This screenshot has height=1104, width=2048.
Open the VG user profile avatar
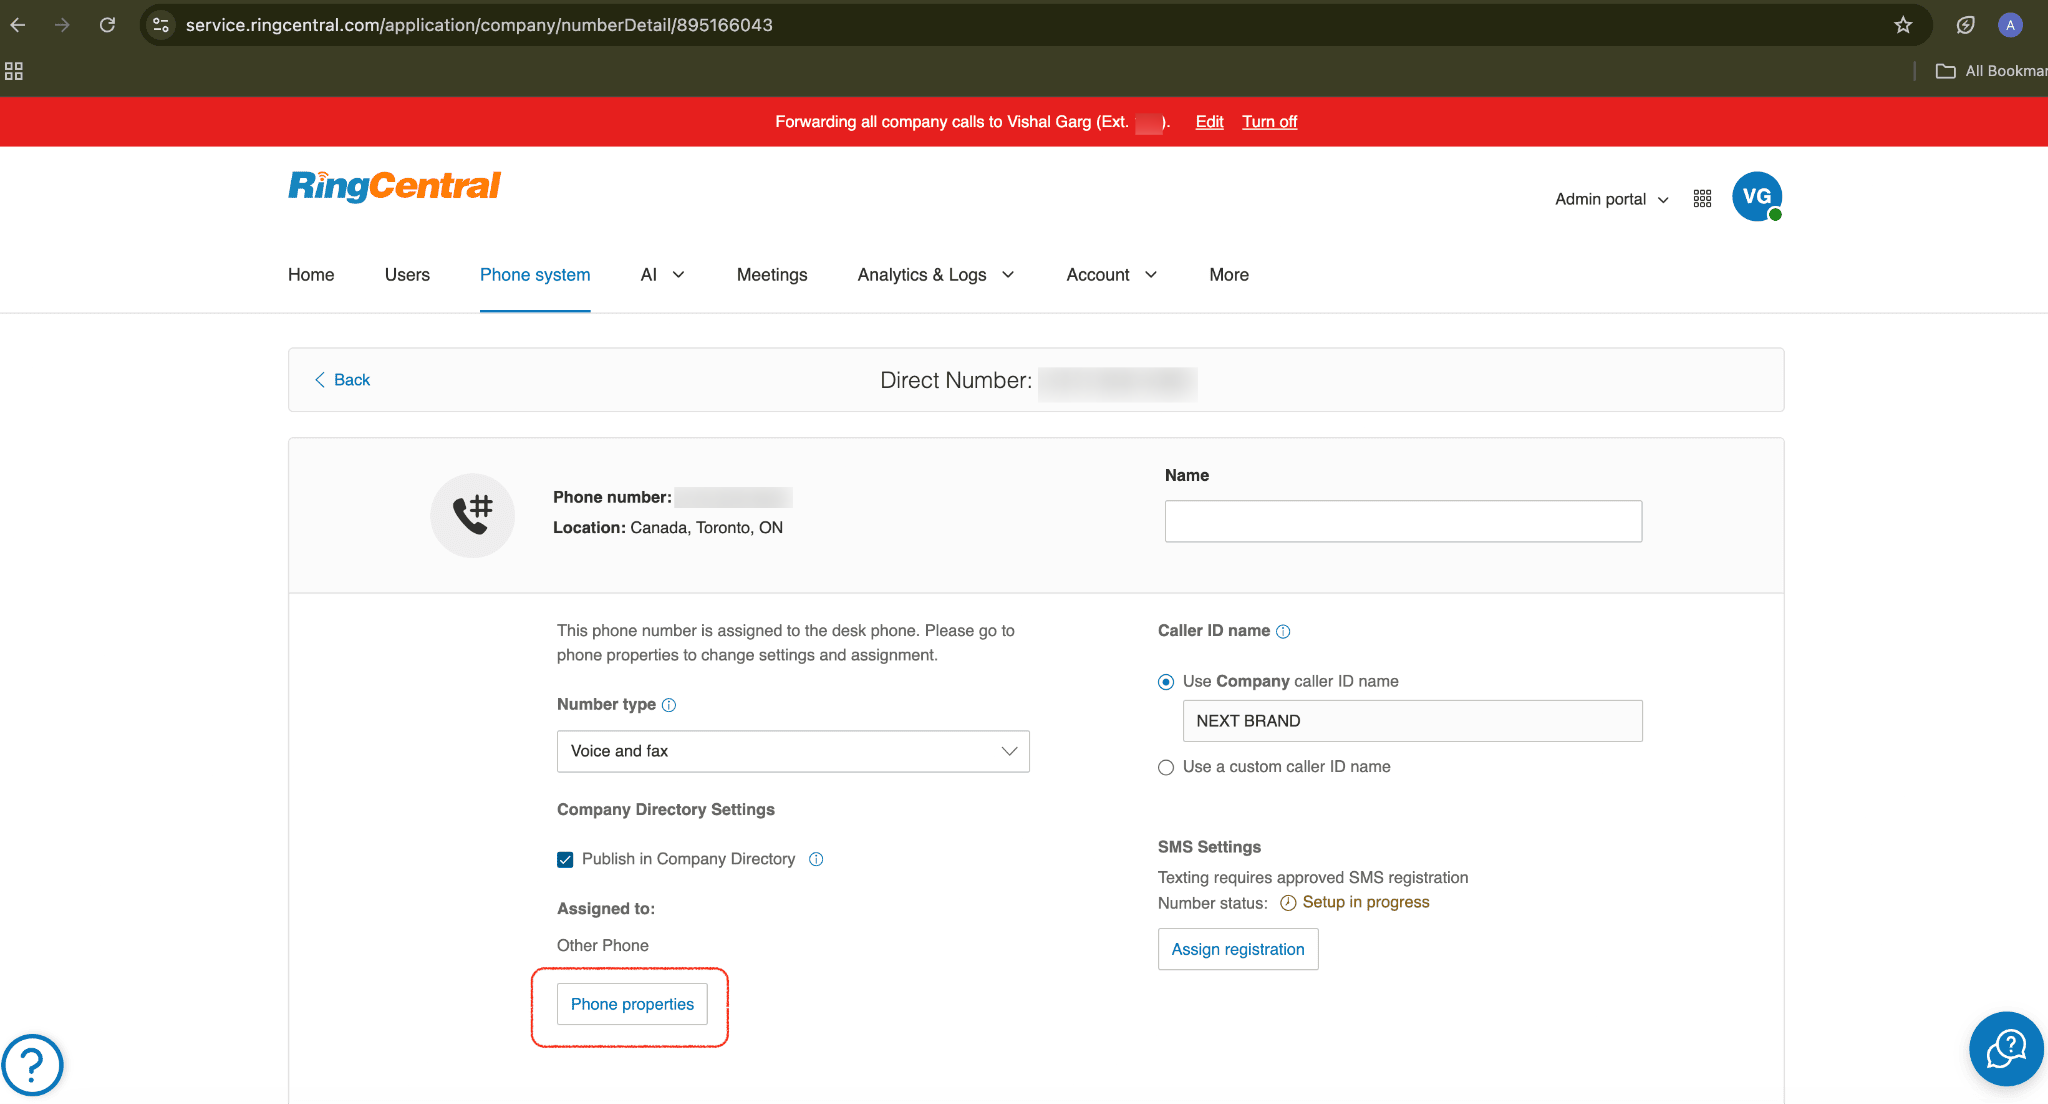pos(1757,197)
